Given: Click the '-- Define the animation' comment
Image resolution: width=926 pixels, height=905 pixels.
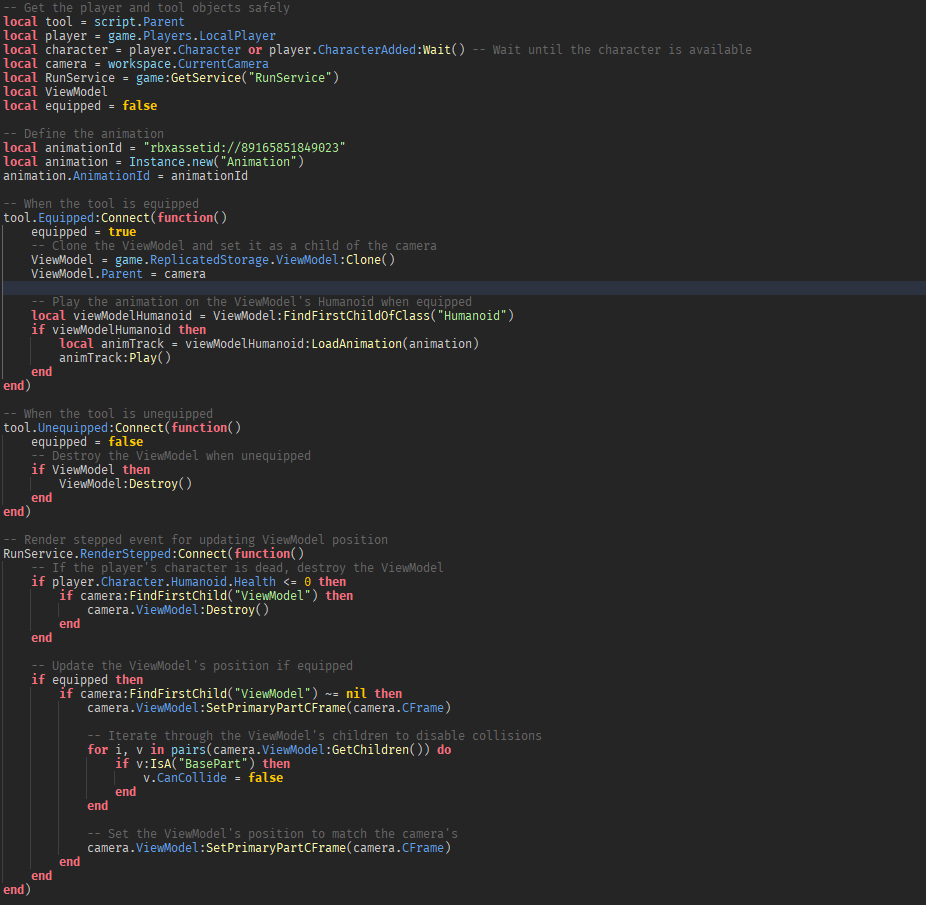Looking at the screenshot, I should [84, 134].
